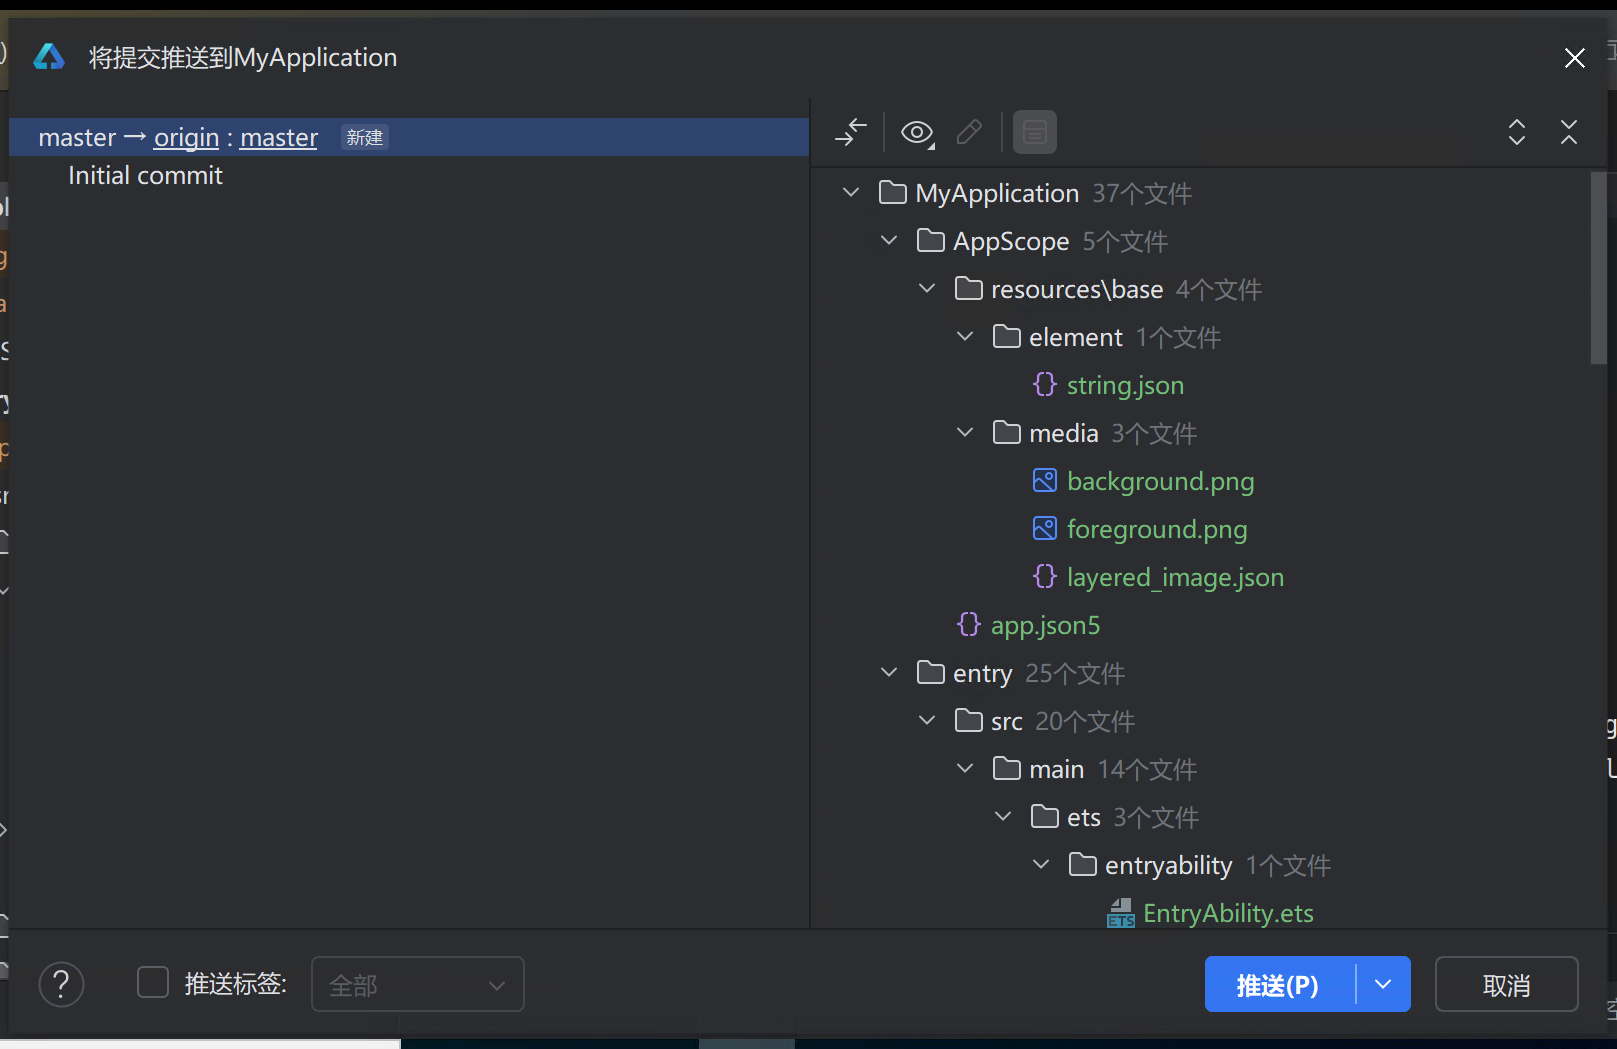Click the entryability folder icon

click(x=1083, y=864)
